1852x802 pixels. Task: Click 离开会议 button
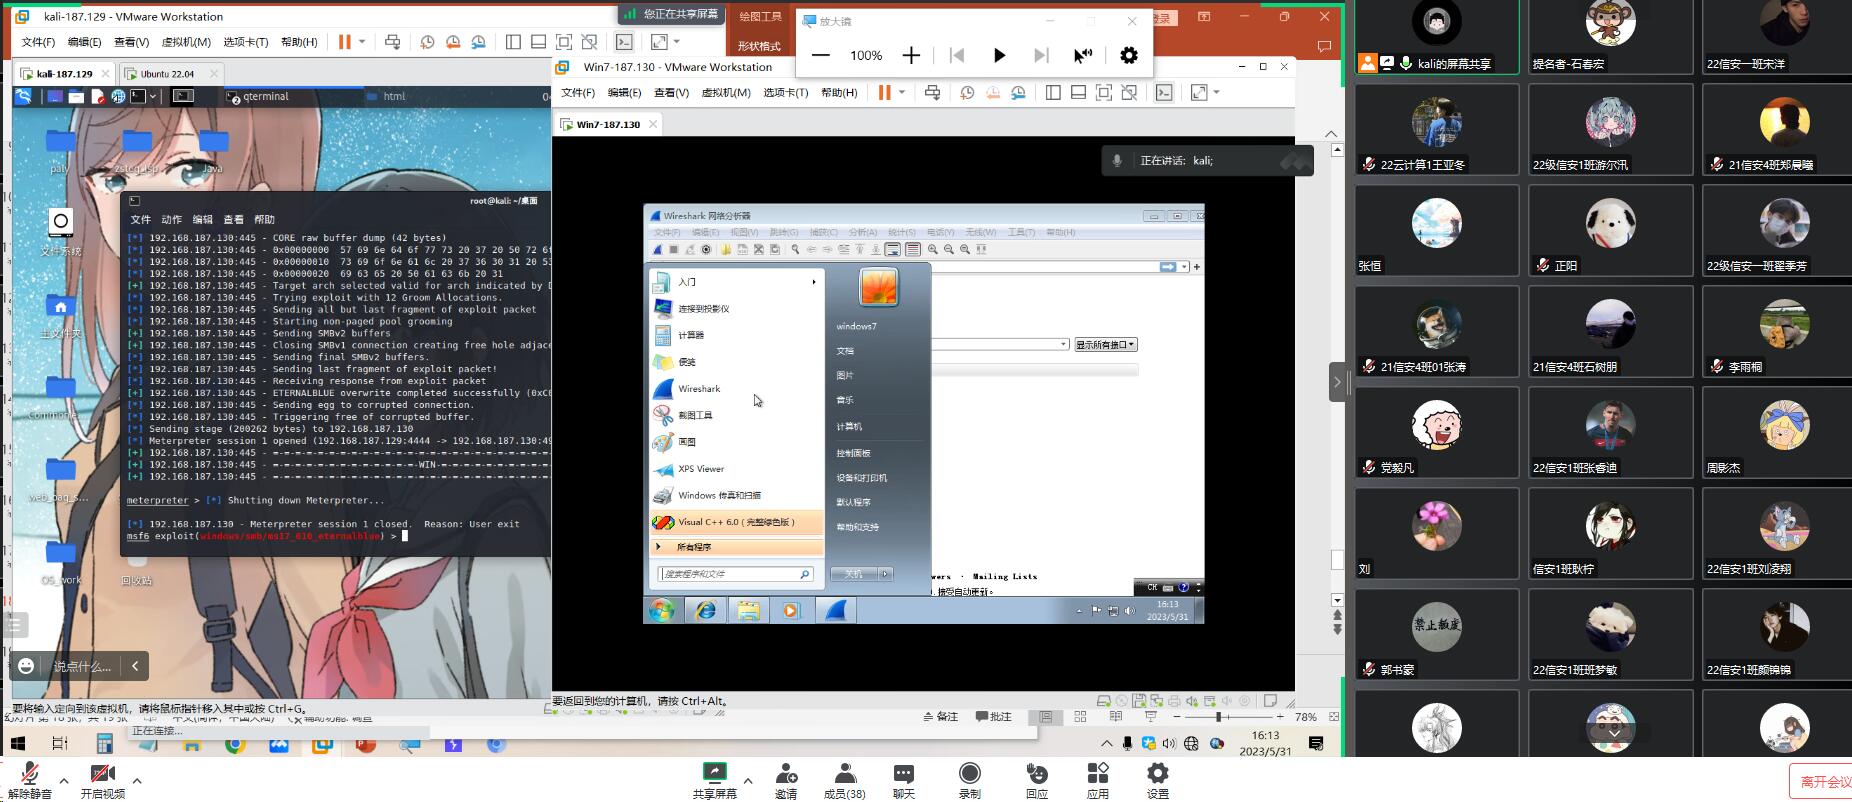tap(1823, 782)
